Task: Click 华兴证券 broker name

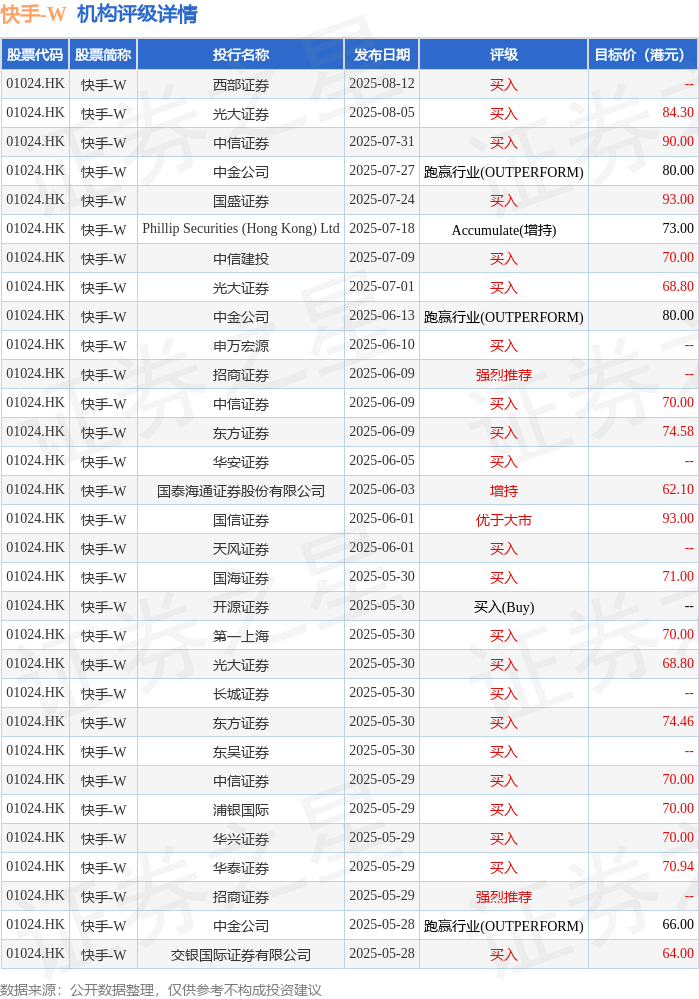Action: [241, 838]
